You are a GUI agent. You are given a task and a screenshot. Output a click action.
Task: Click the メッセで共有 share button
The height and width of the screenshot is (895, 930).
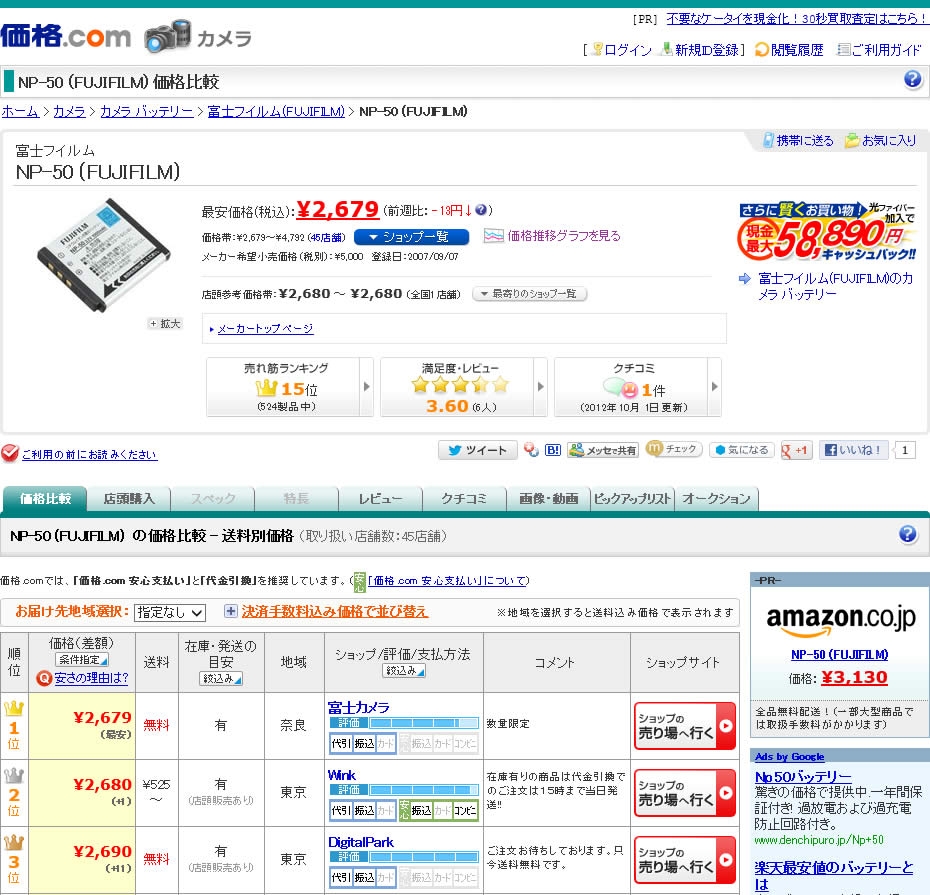click(603, 450)
